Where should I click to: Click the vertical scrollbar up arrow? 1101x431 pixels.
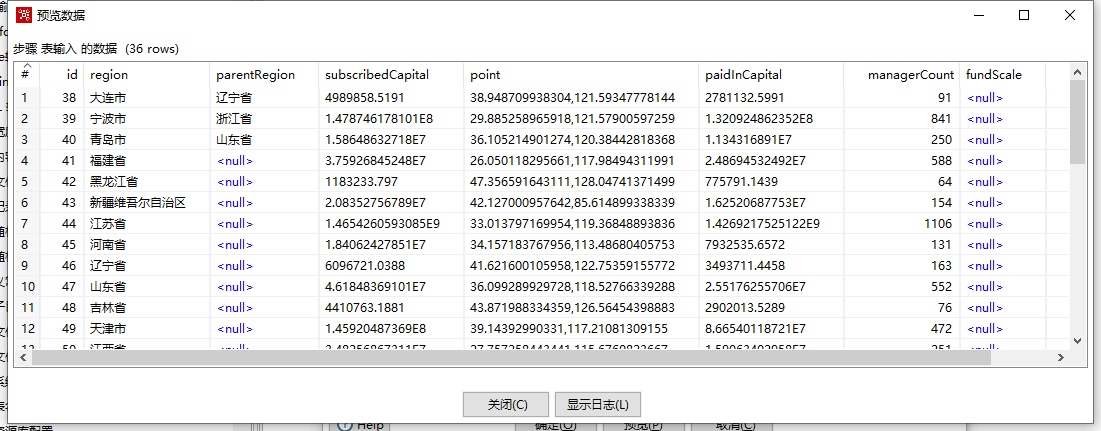1077,71
